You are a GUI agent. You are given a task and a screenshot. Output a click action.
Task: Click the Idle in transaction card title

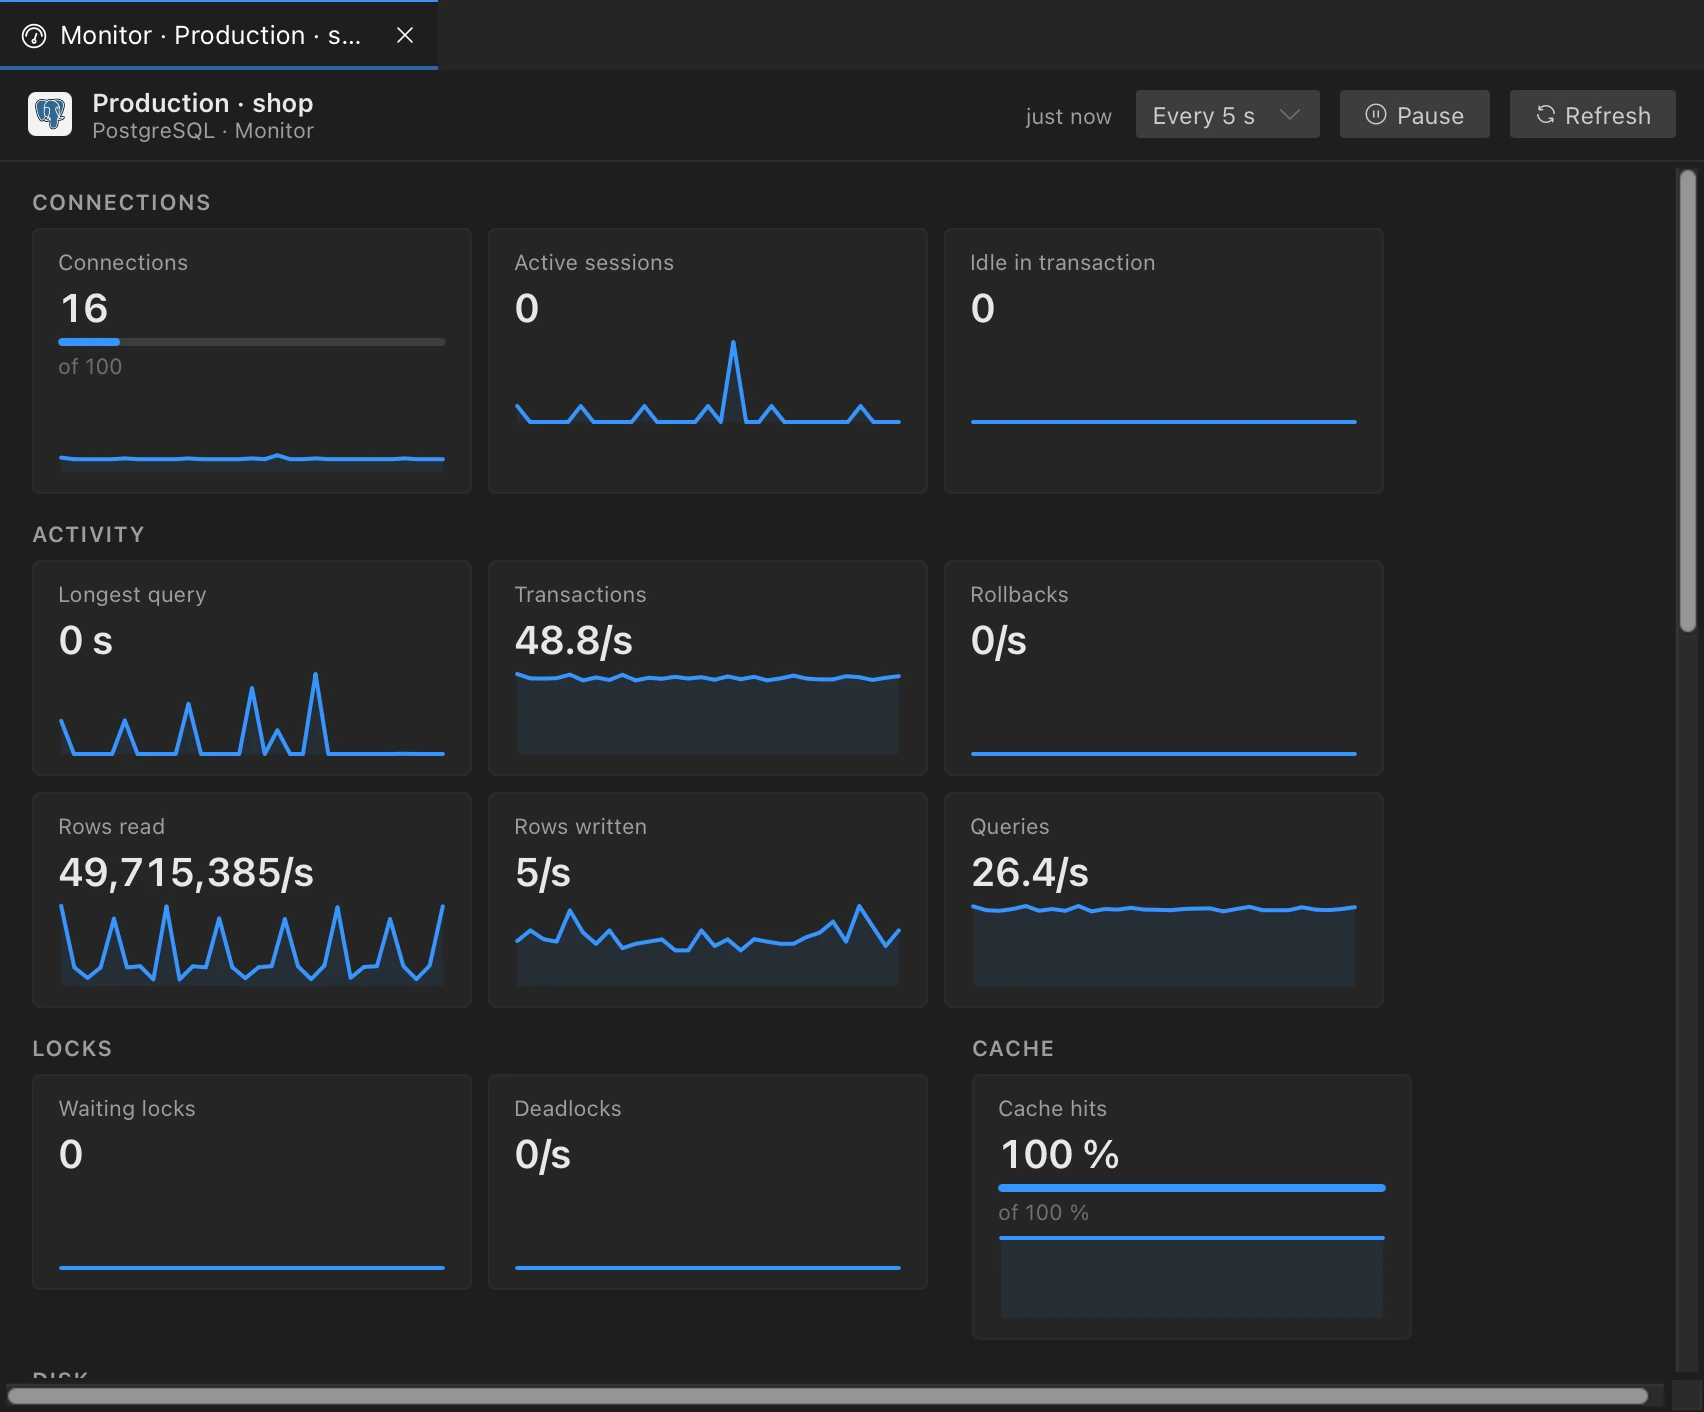(1062, 263)
